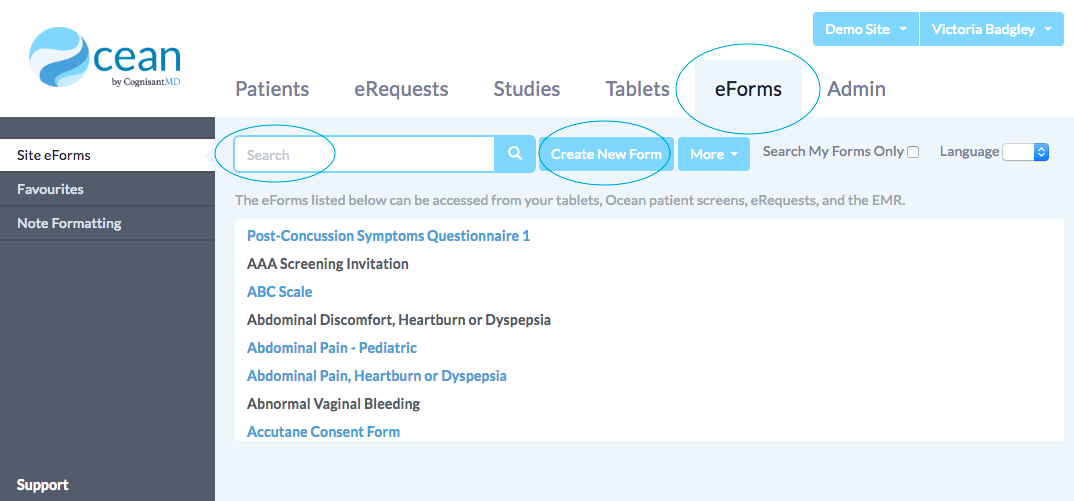
Task: Open Note Formatting in the sidebar
Action: 69,223
